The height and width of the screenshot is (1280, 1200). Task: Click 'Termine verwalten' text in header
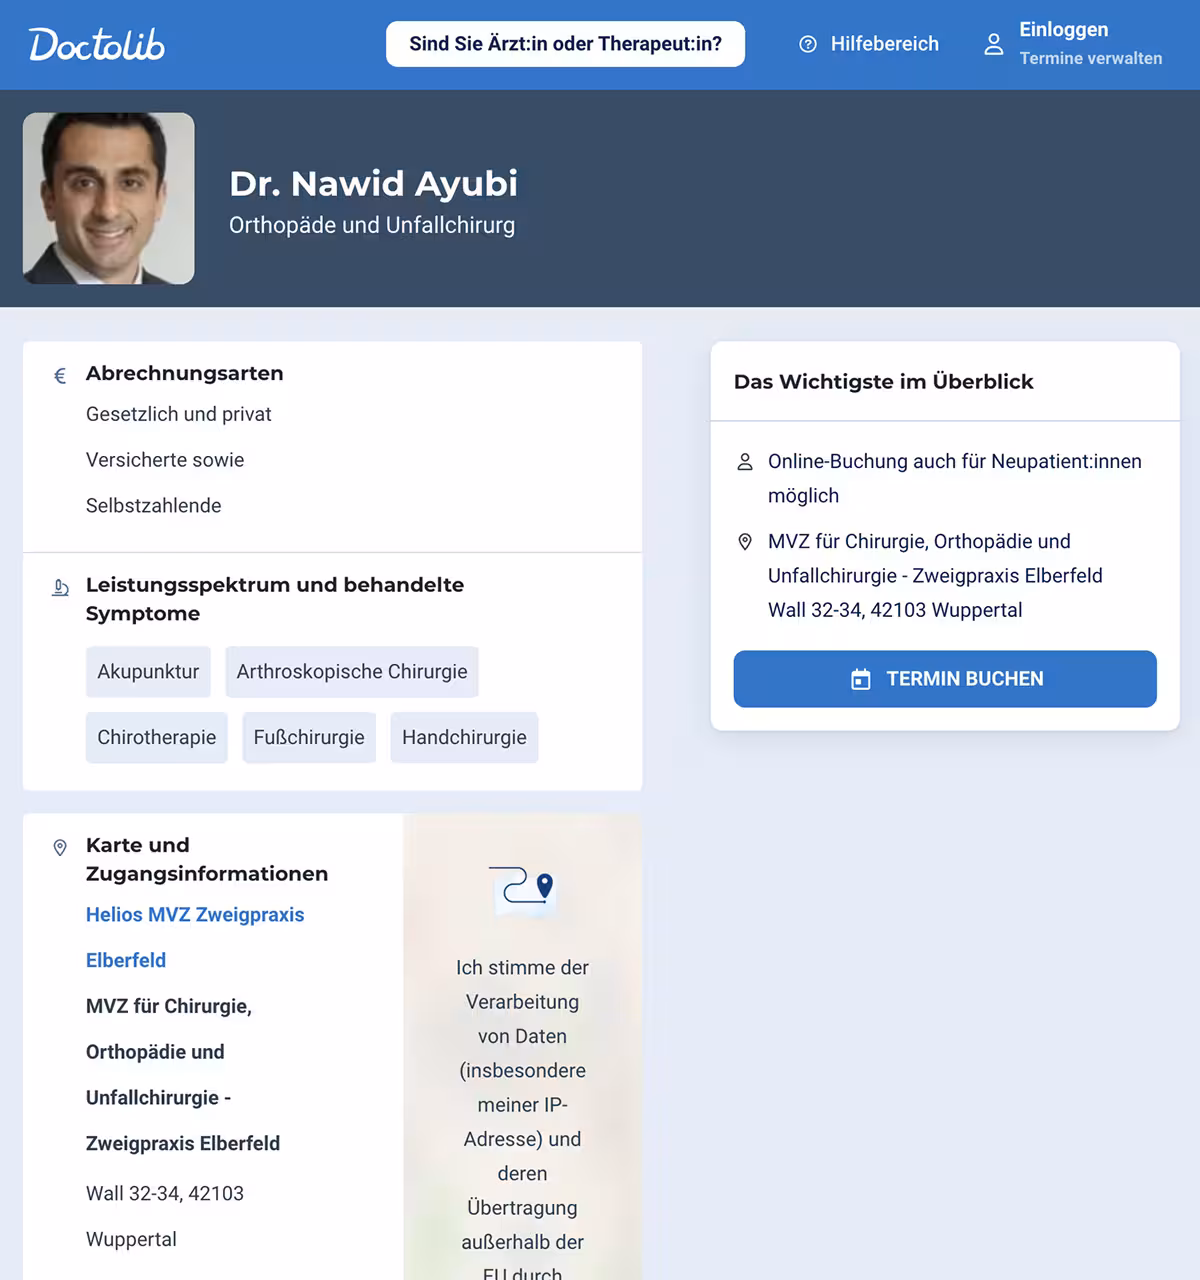pos(1091,58)
